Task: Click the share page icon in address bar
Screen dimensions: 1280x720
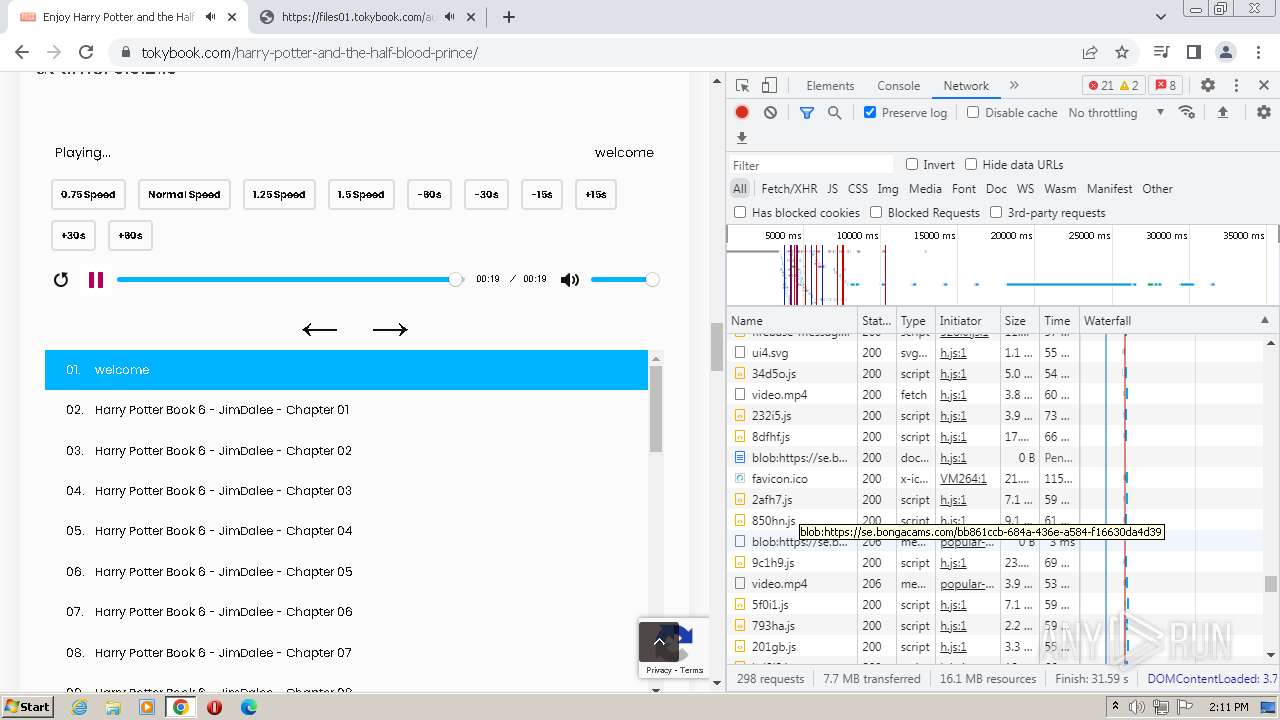Action: click(1090, 52)
